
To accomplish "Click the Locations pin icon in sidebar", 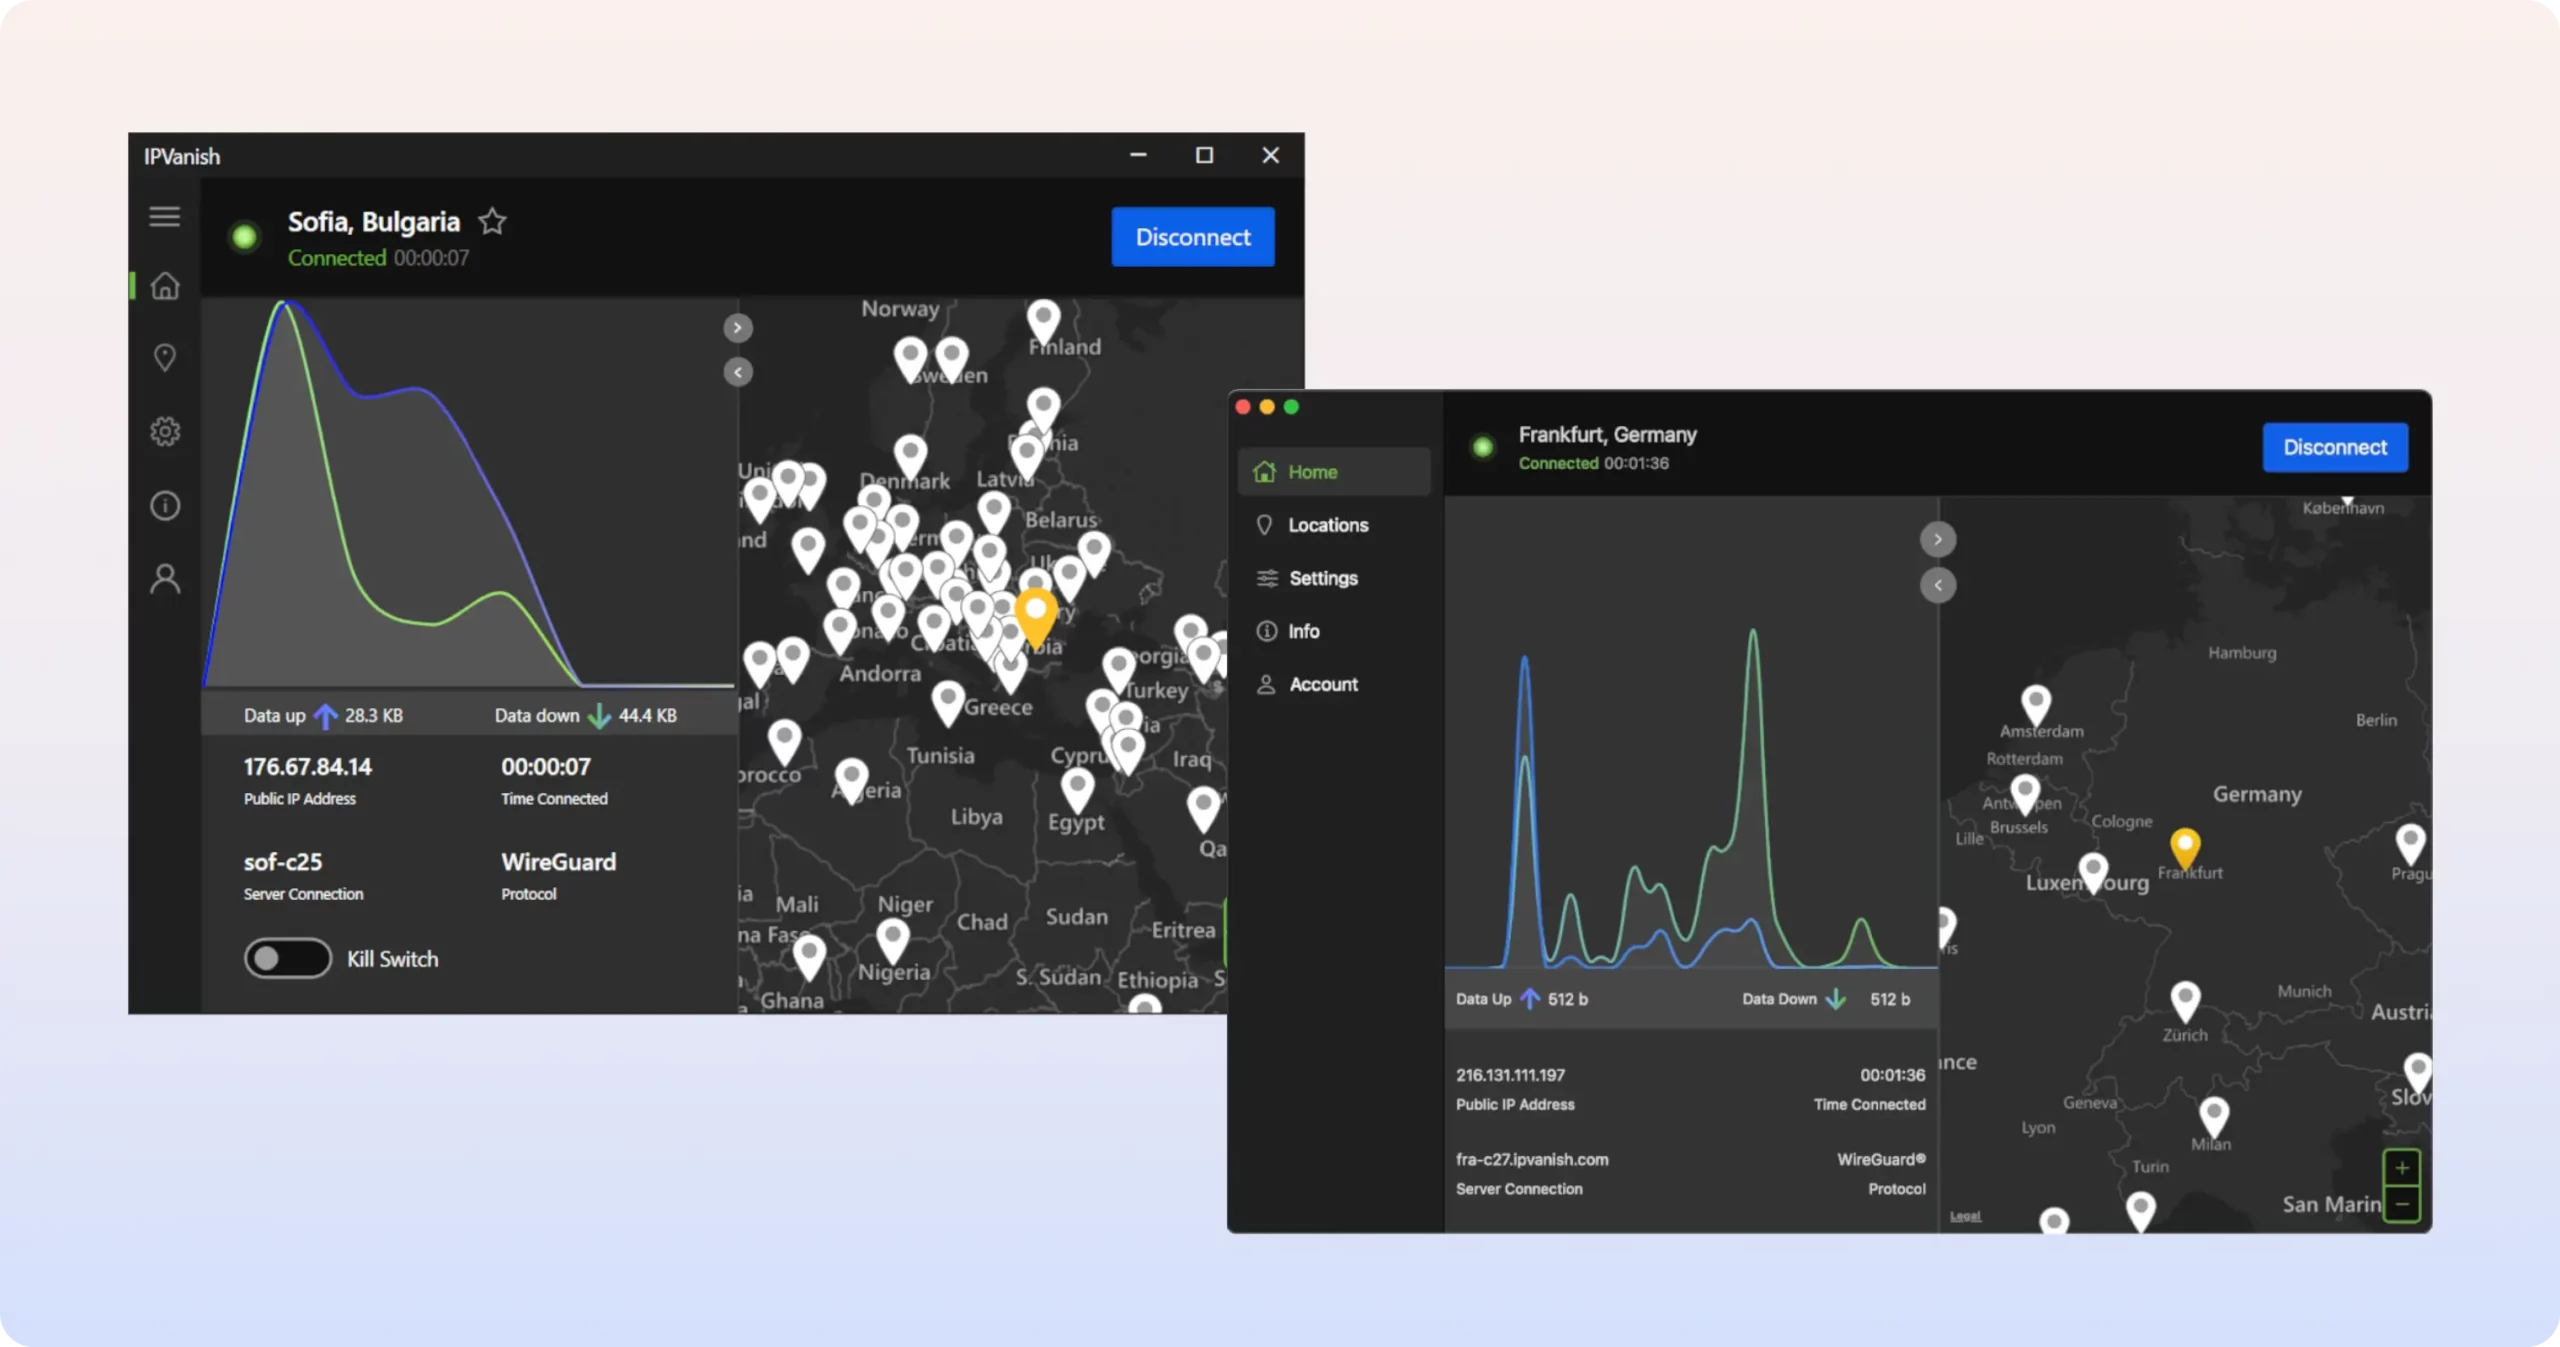I will [x=164, y=357].
